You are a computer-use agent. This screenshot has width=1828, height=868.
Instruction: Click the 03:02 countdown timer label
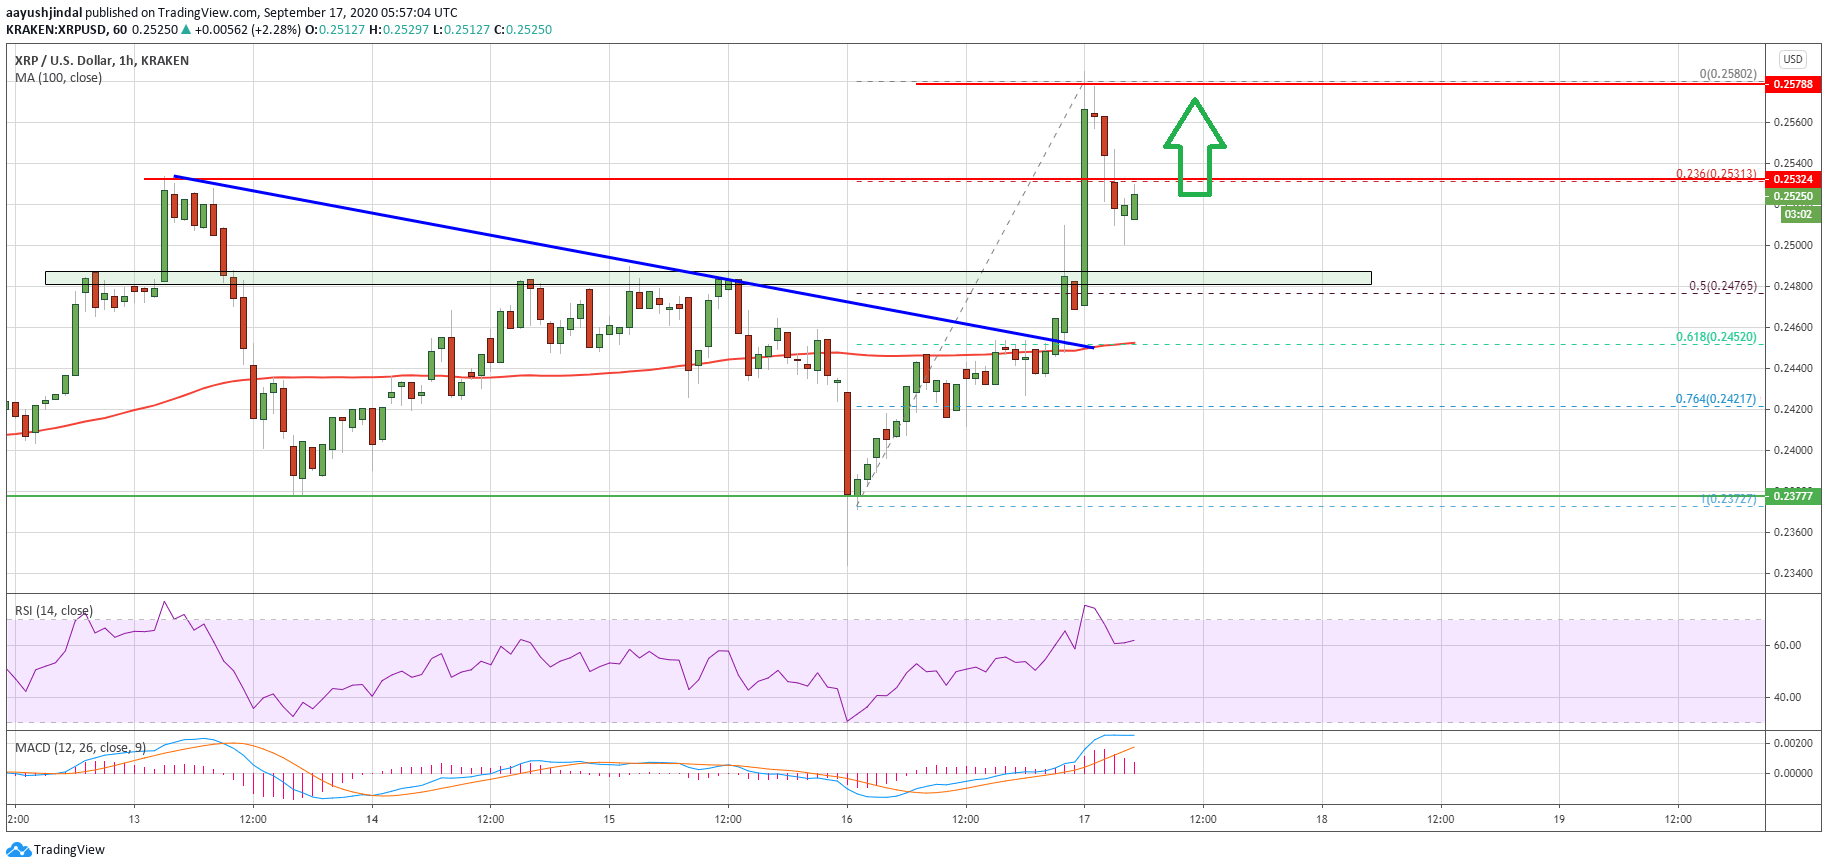click(x=1798, y=214)
